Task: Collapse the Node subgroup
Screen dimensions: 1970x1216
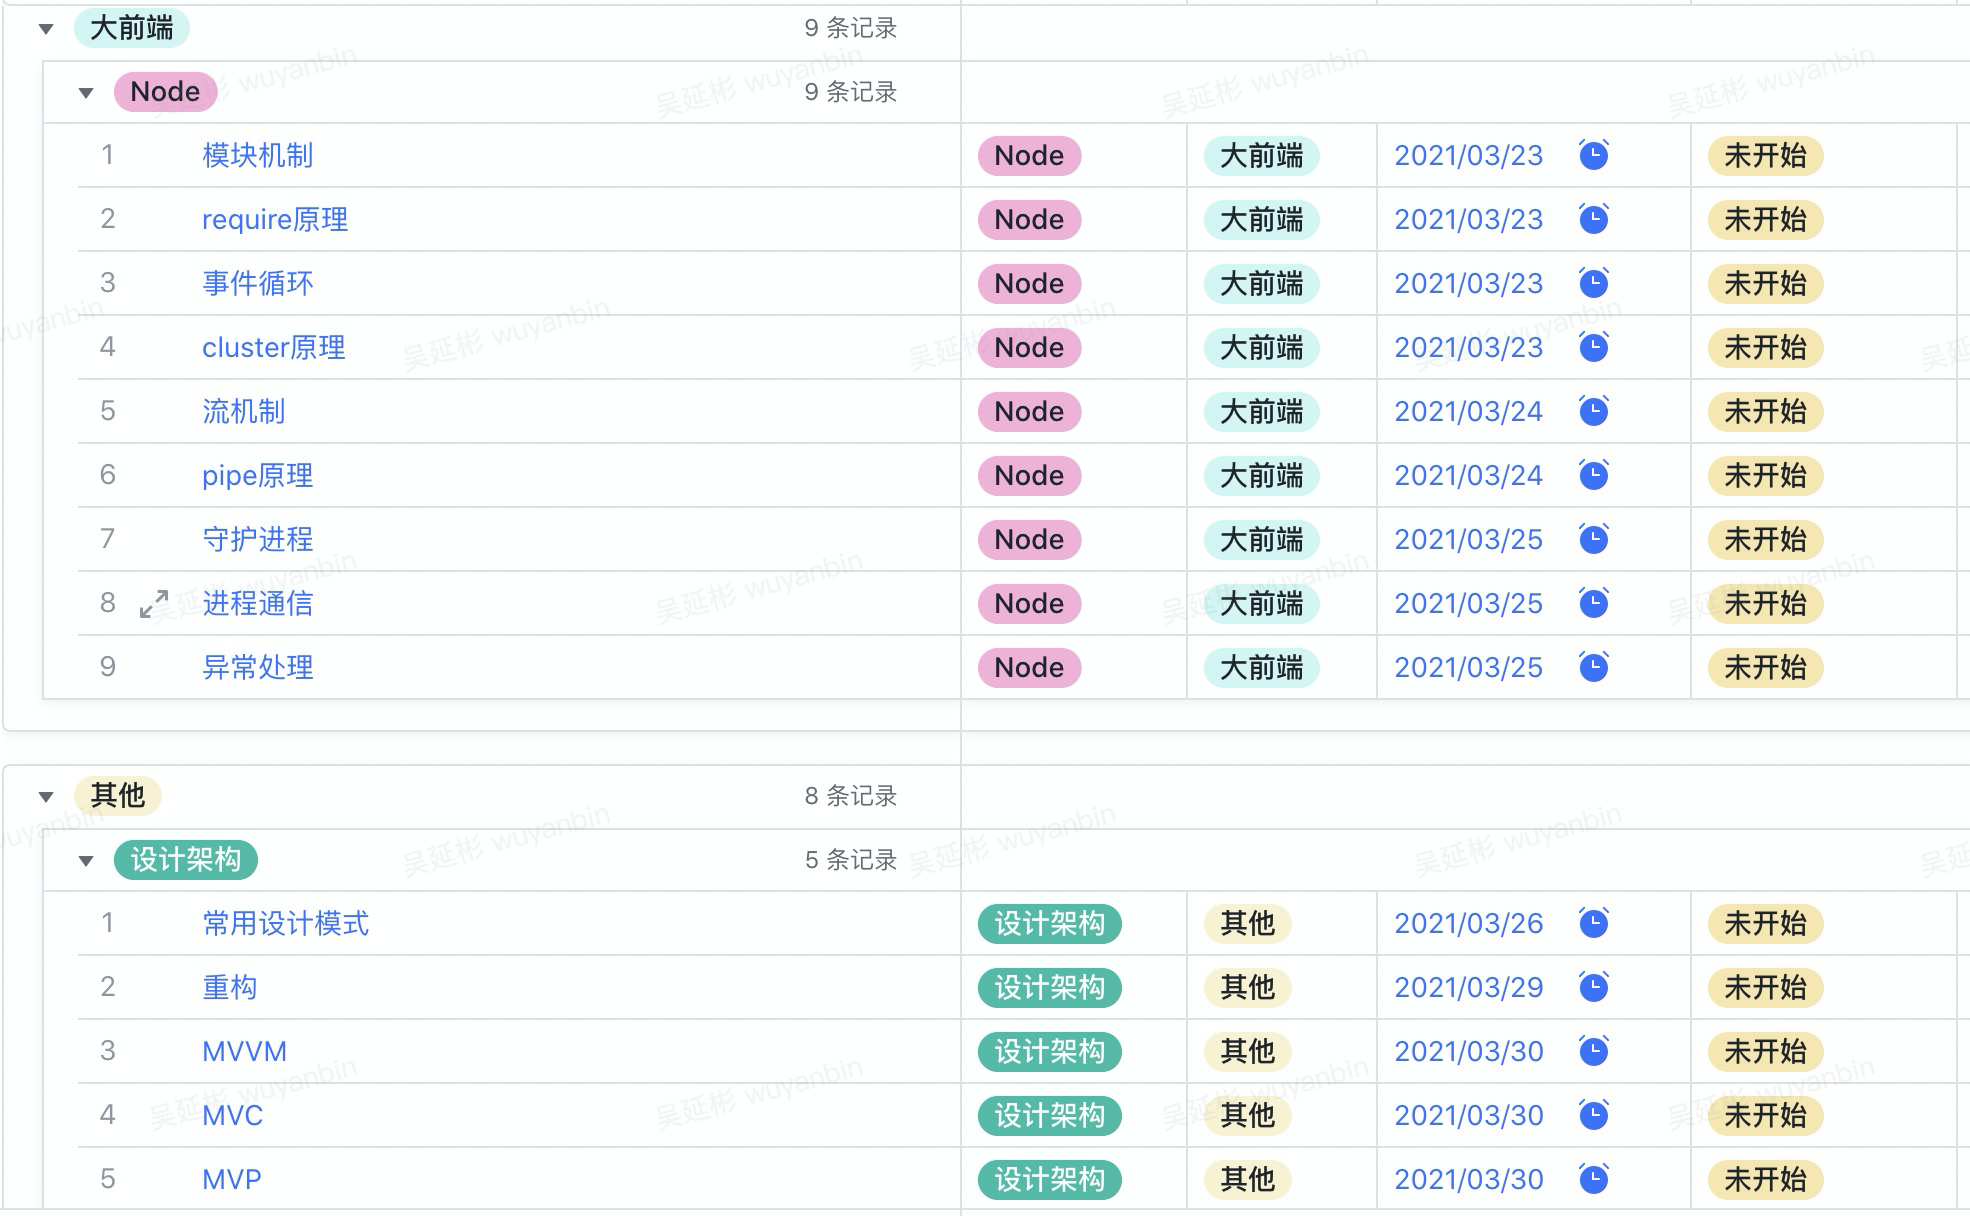Action: (86, 93)
